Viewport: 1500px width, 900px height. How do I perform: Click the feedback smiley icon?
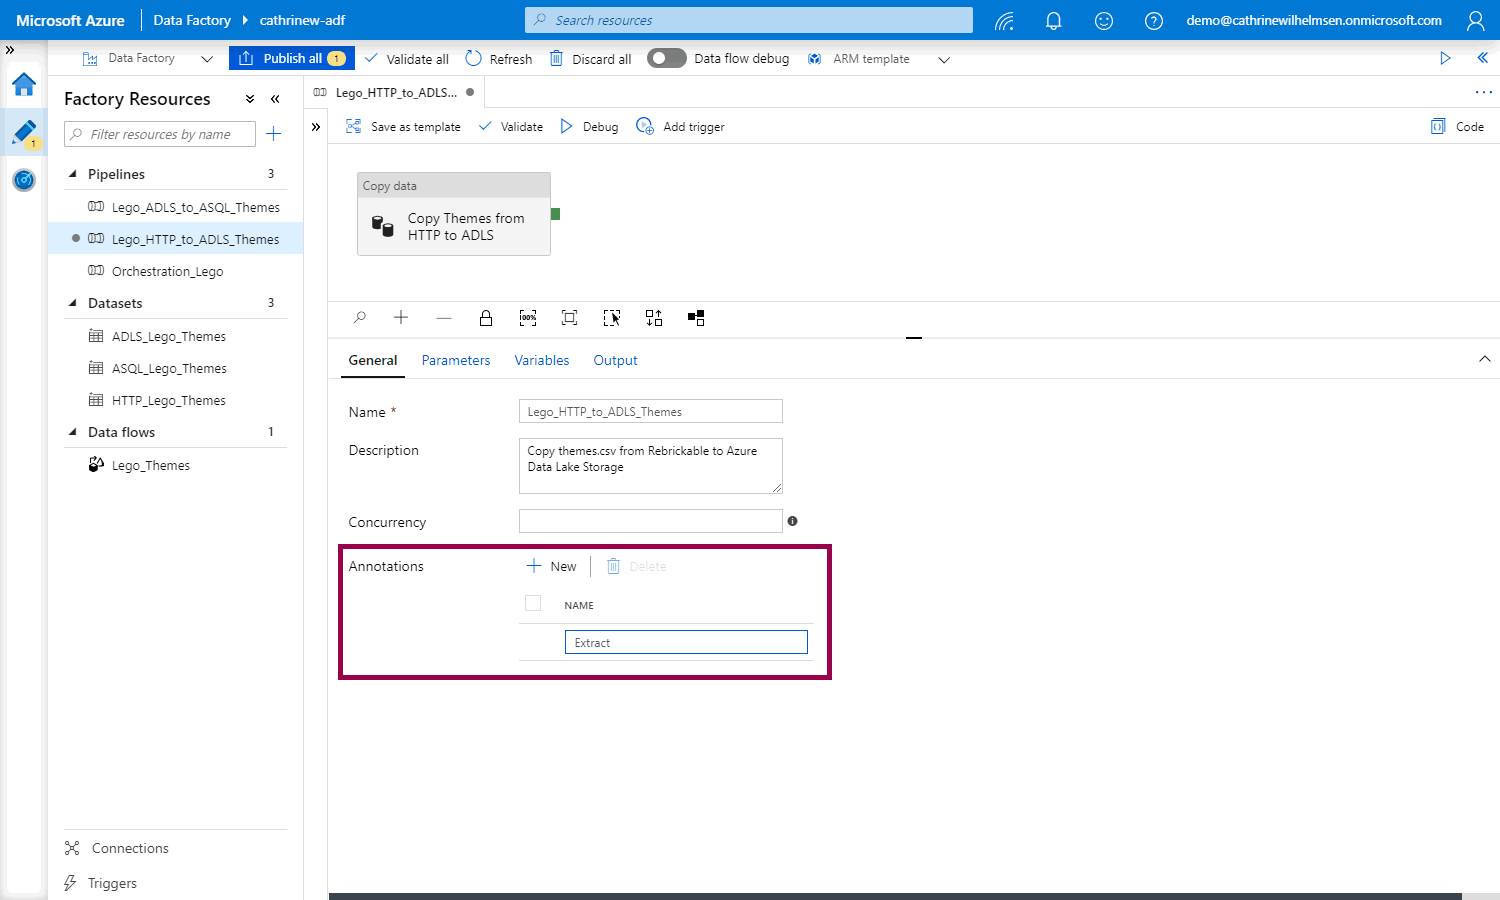(1104, 21)
